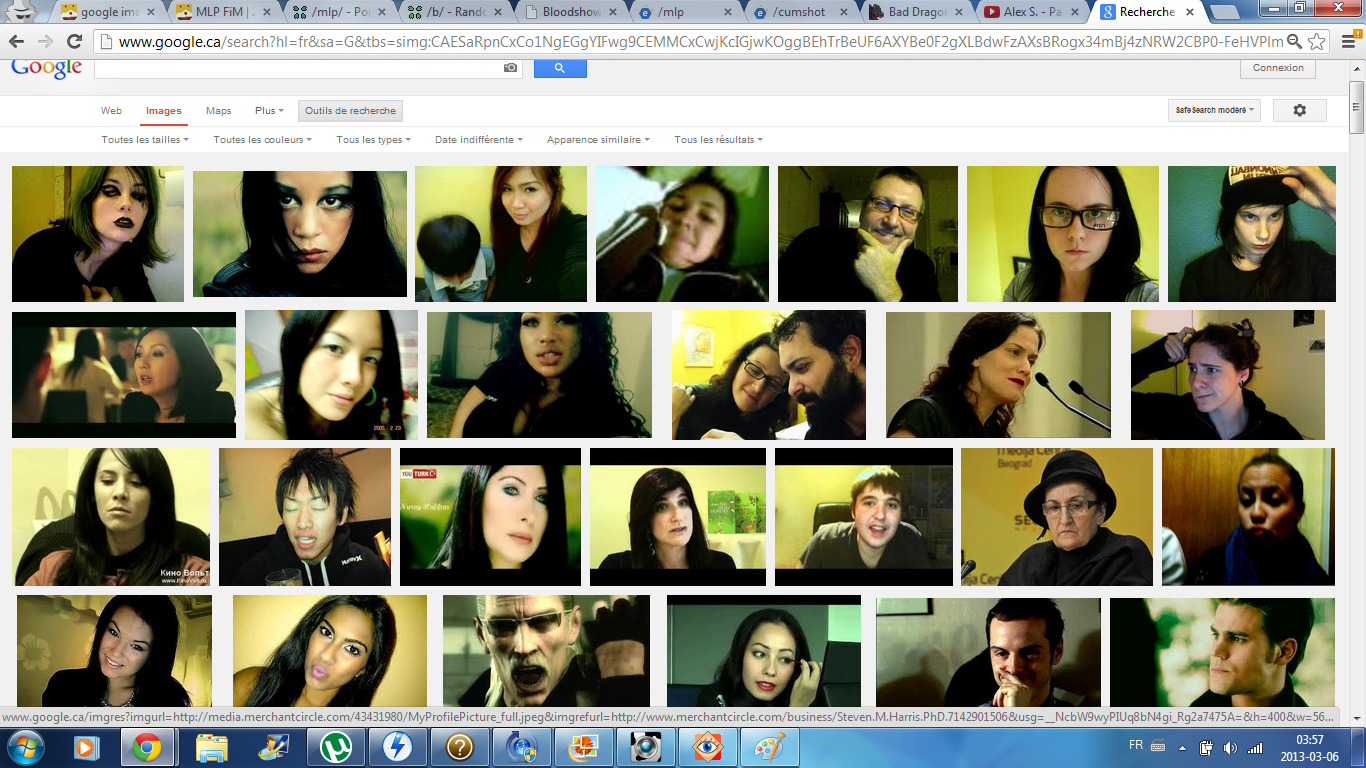Reload the page with the refresh icon
1366x768 pixels.
(74, 42)
